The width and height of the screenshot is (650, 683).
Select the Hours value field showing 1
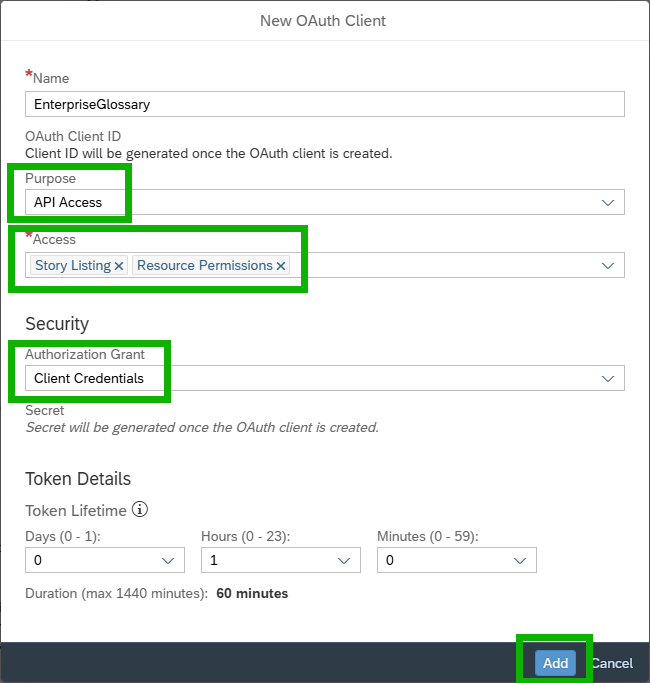tap(264, 561)
